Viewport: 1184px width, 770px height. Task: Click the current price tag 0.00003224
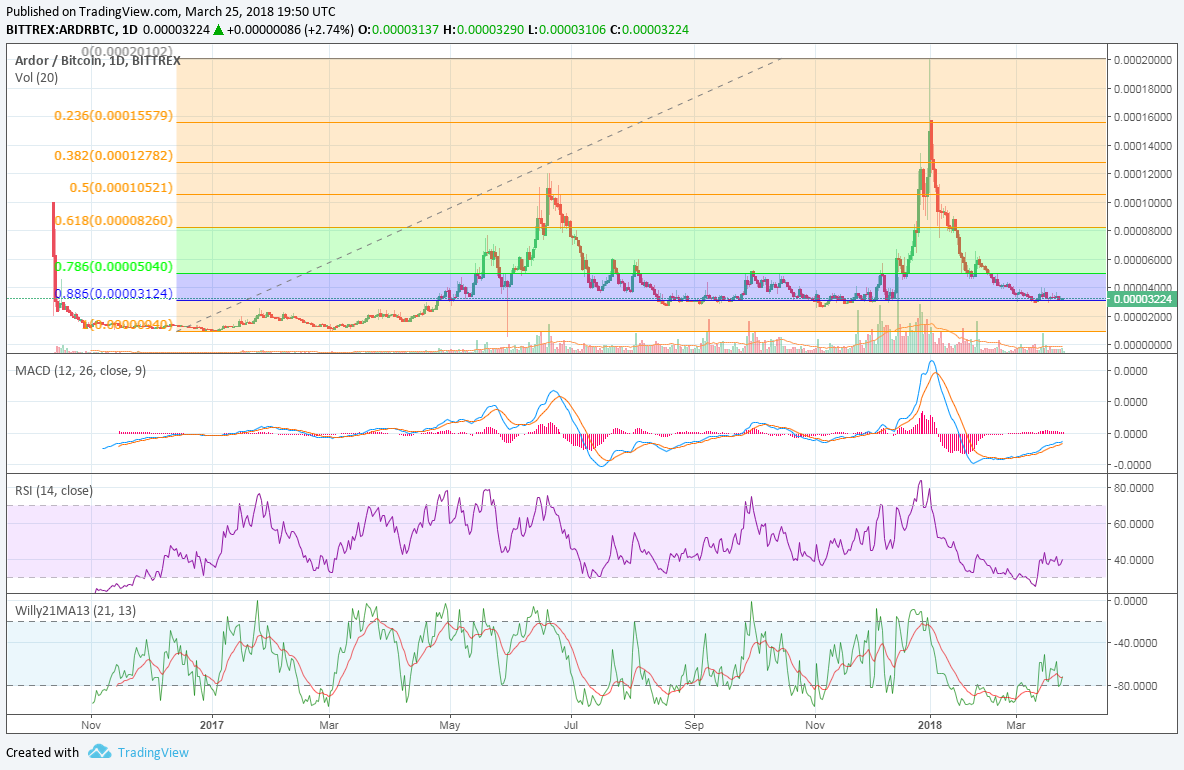pos(1142,299)
